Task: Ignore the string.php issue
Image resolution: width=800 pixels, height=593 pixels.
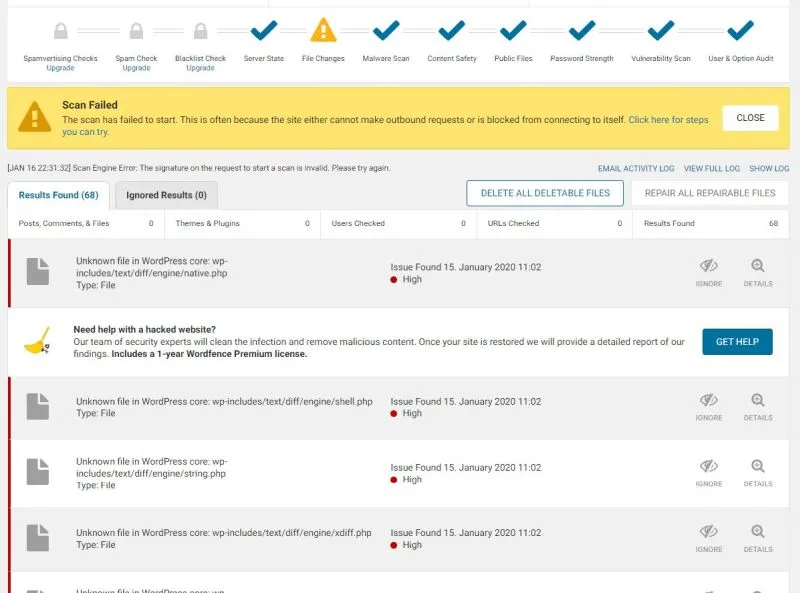Action: coord(709,473)
